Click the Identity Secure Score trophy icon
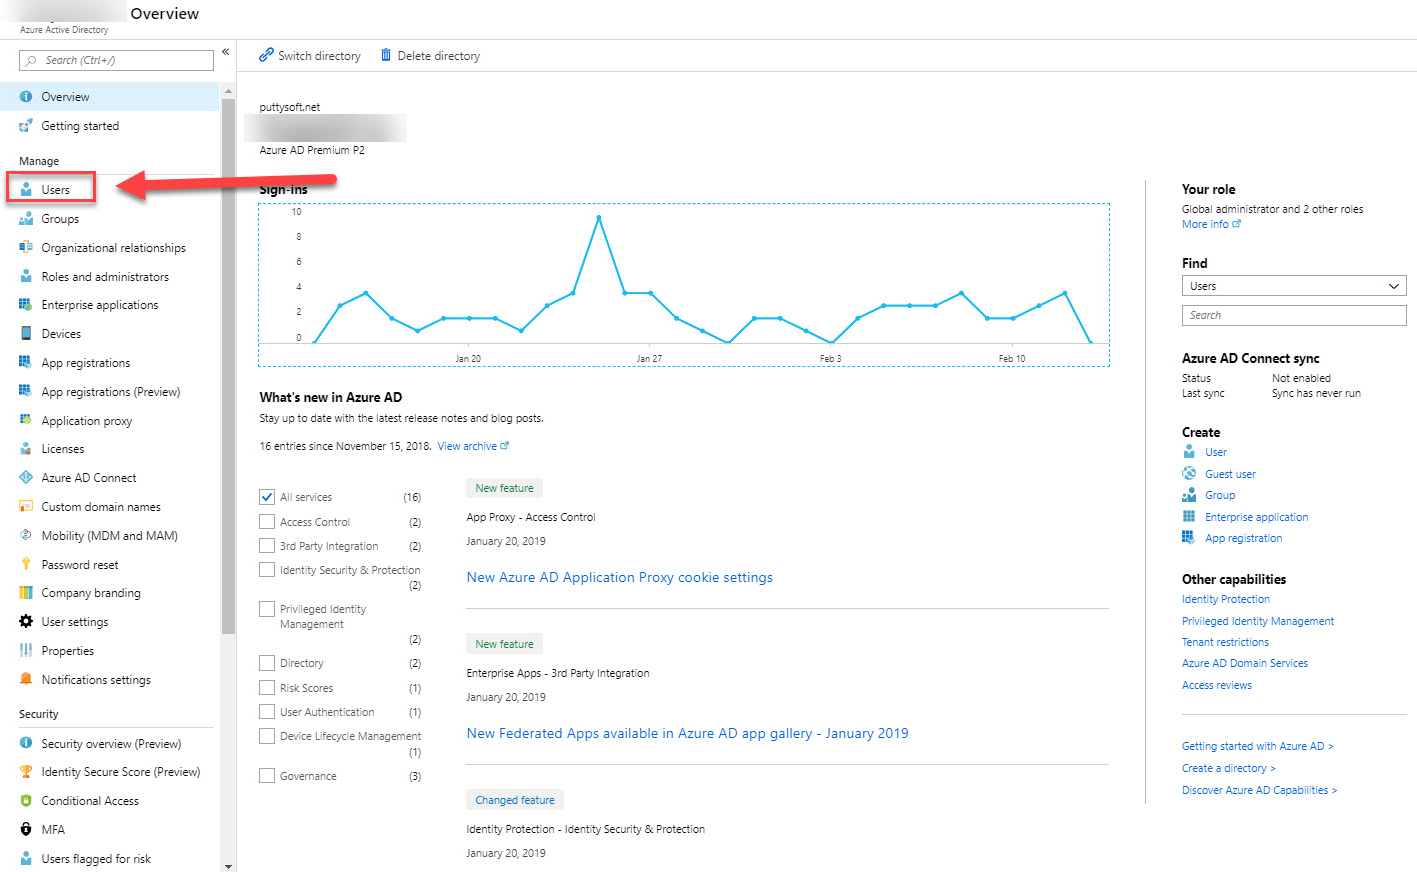This screenshot has width=1417, height=872. point(26,772)
